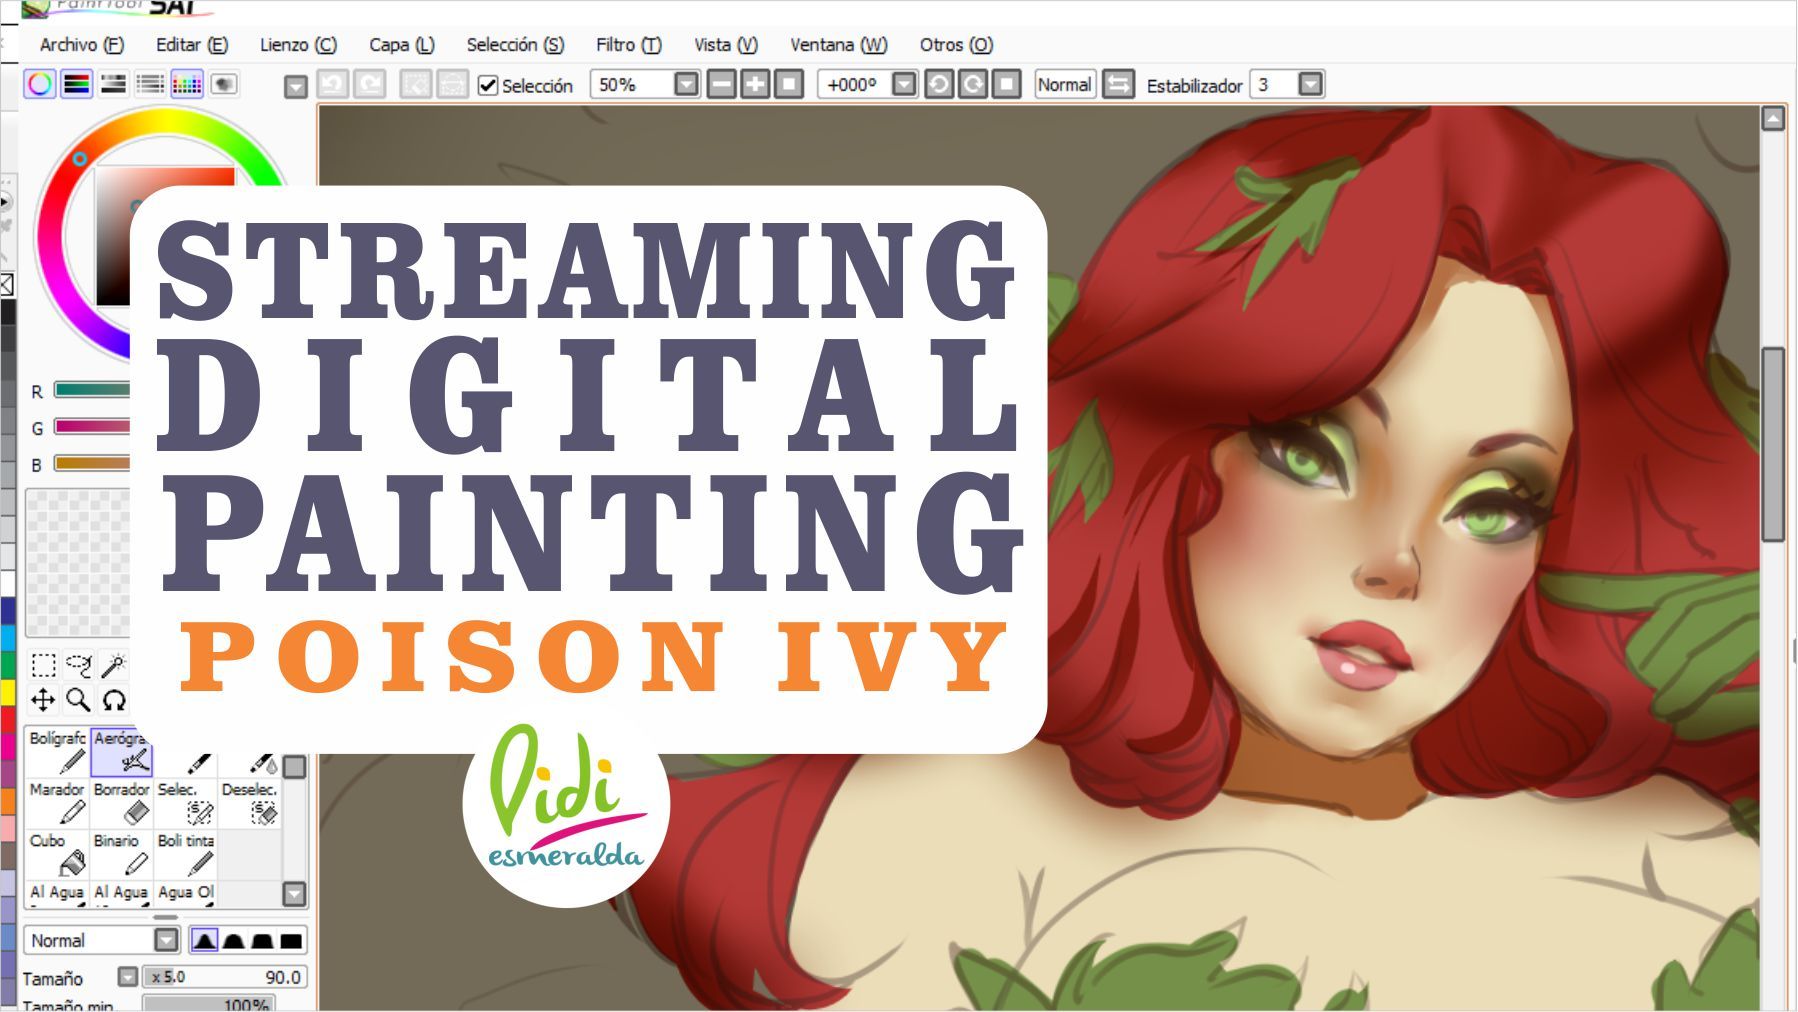Image resolution: width=1798 pixels, height=1012 pixels.
Task: Toggle the Selección checkbox
Action: (488, 86)
